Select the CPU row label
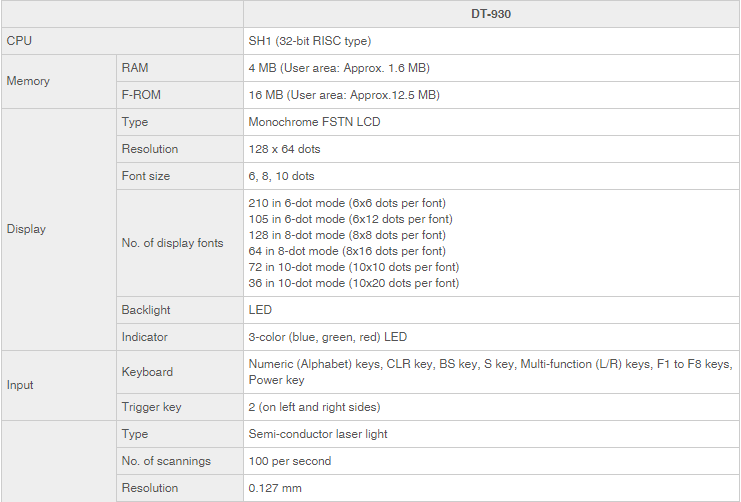741x502 pixels. pos(20,41)
